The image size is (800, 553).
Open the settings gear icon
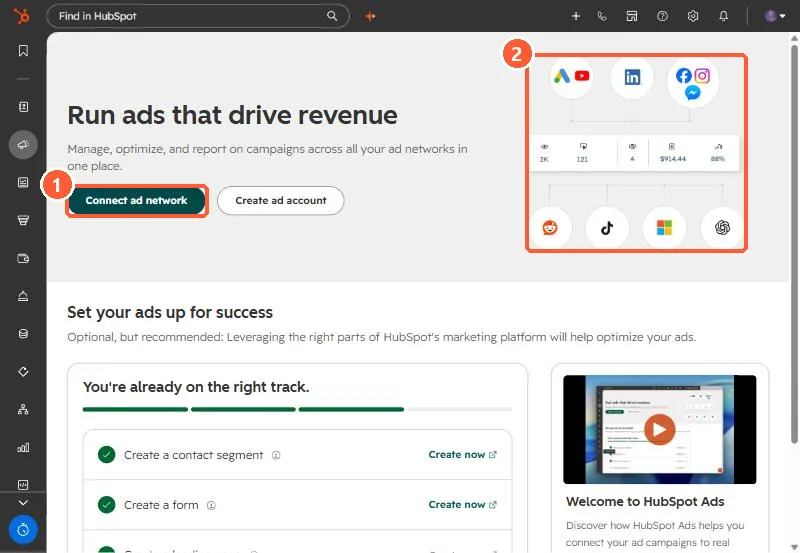pyautogui.click(x=692, y=16)
